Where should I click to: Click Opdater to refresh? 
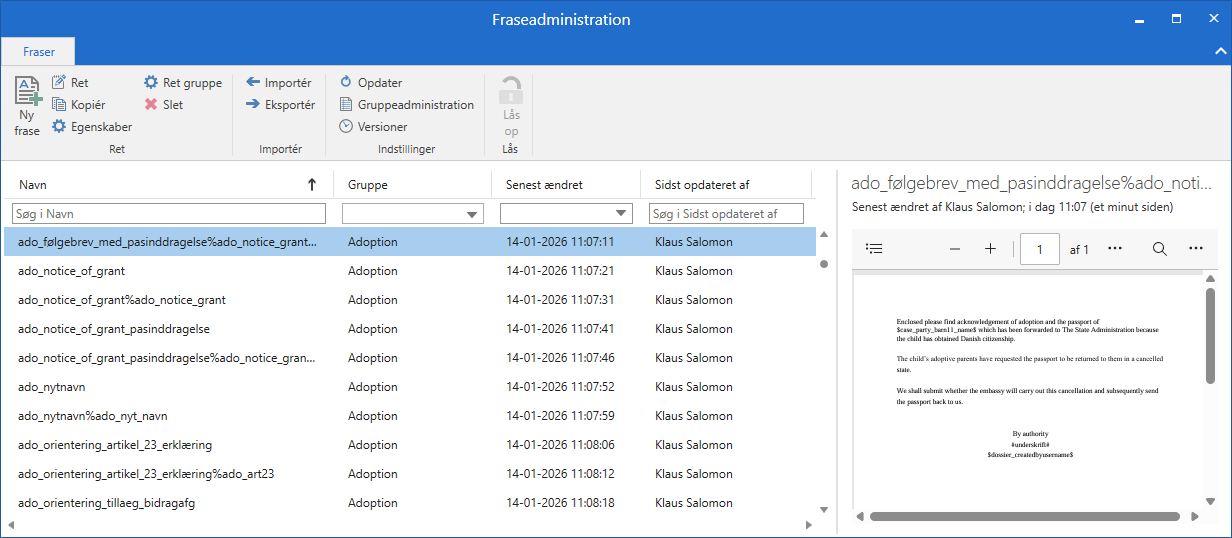(371, 83)
